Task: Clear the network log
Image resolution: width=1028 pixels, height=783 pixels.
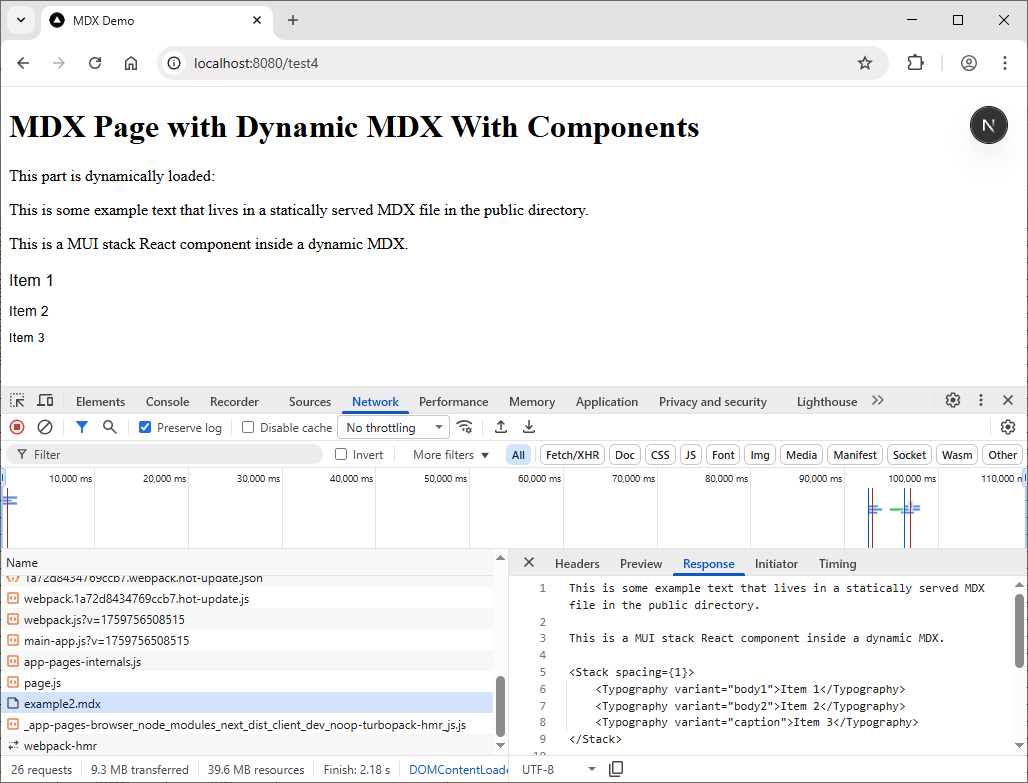Action: [x=45, y=427]
